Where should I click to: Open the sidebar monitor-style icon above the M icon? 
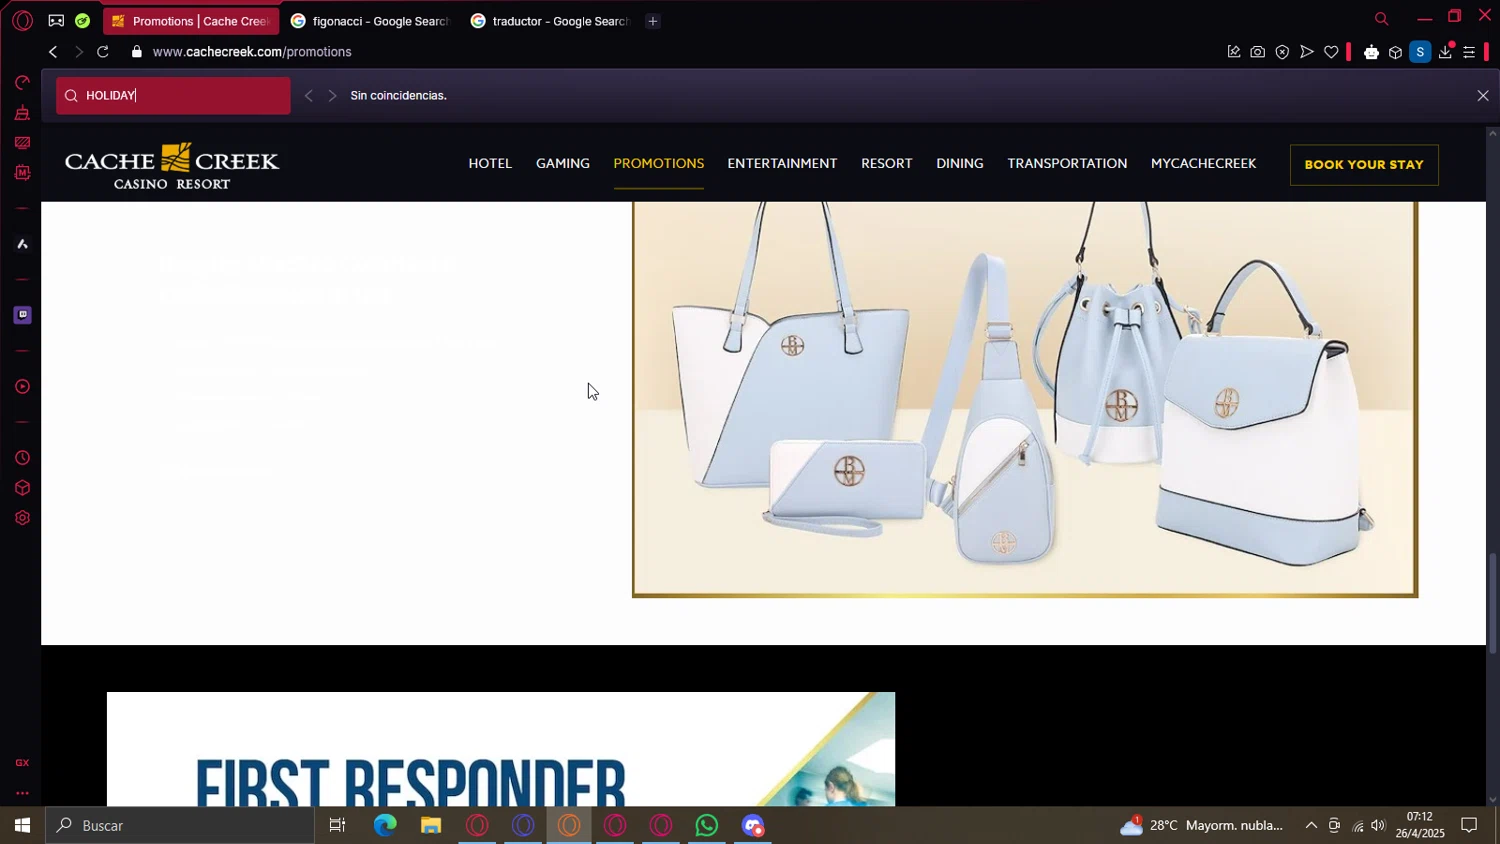[22, 142]
